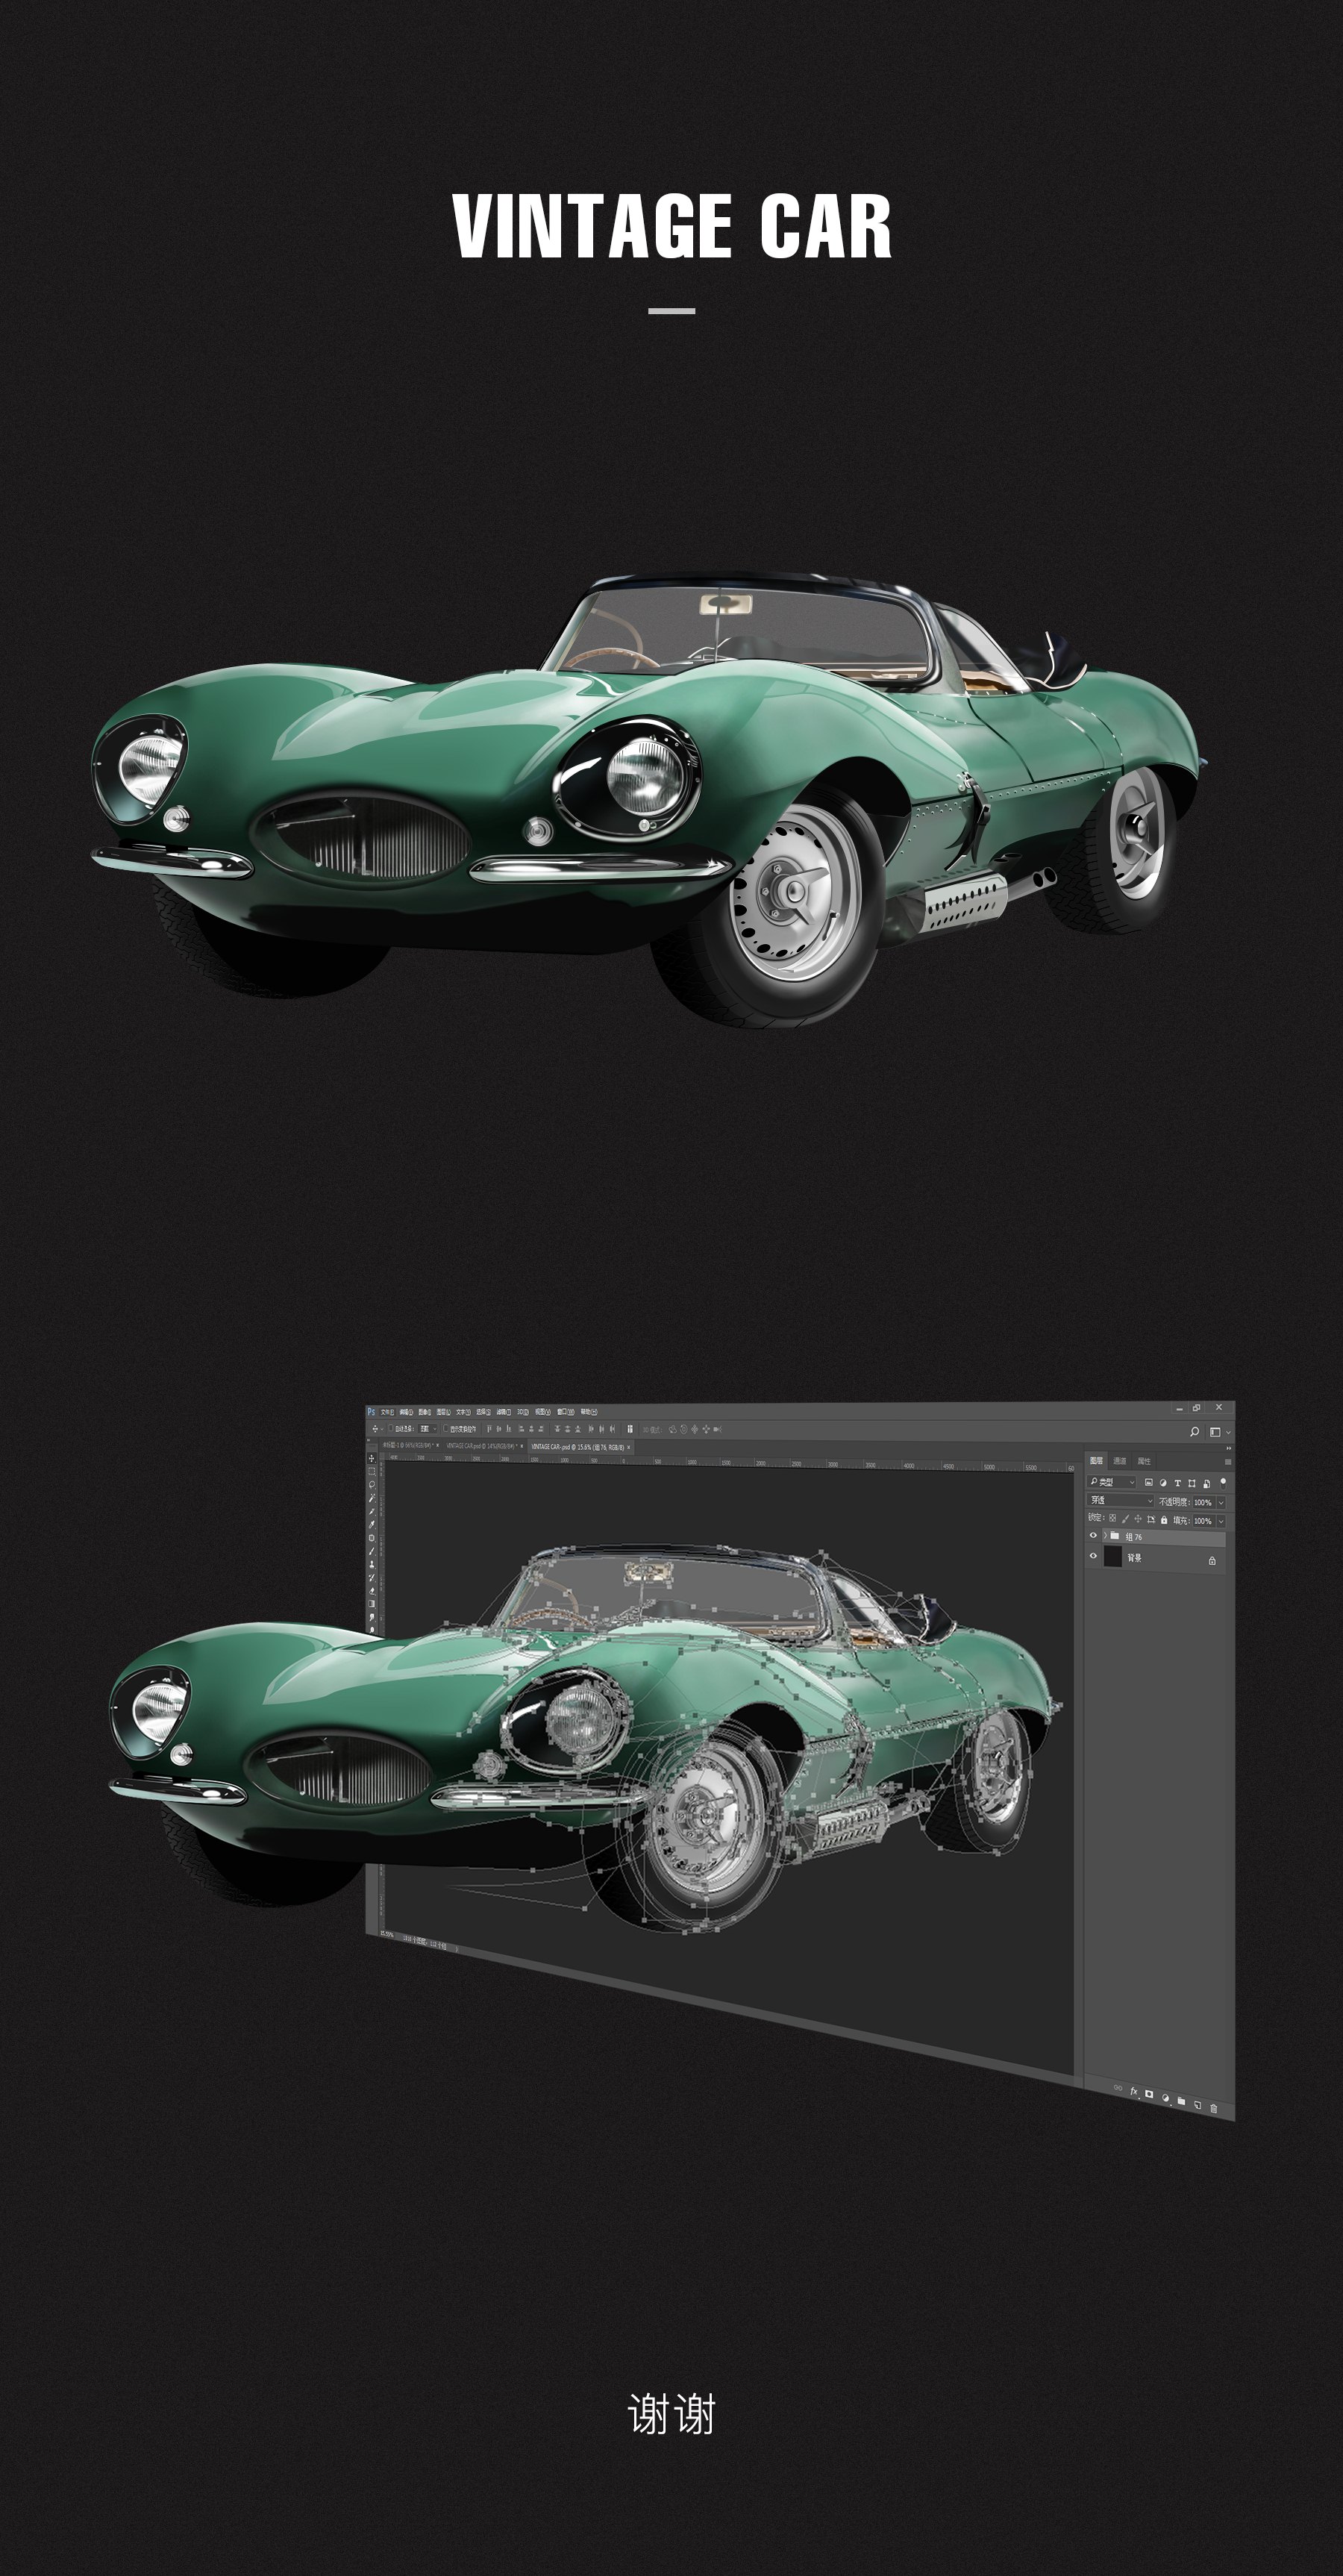Toggle lock image pixels brush icon
Image resolution: width=1343 pixels, height=2576 pixels.
[x=1126, y=1519]
